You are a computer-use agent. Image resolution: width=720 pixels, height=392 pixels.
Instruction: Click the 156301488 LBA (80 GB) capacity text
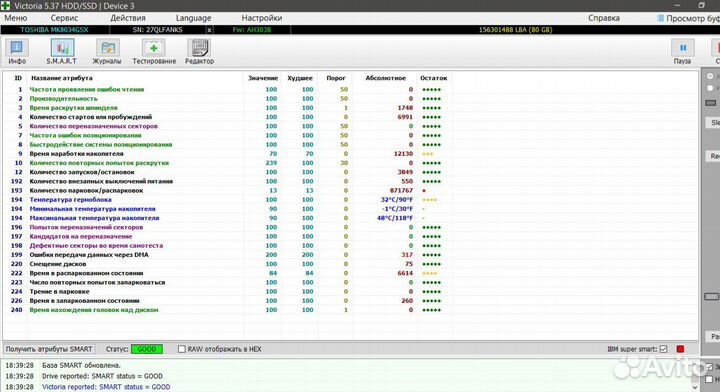[515, 30]
